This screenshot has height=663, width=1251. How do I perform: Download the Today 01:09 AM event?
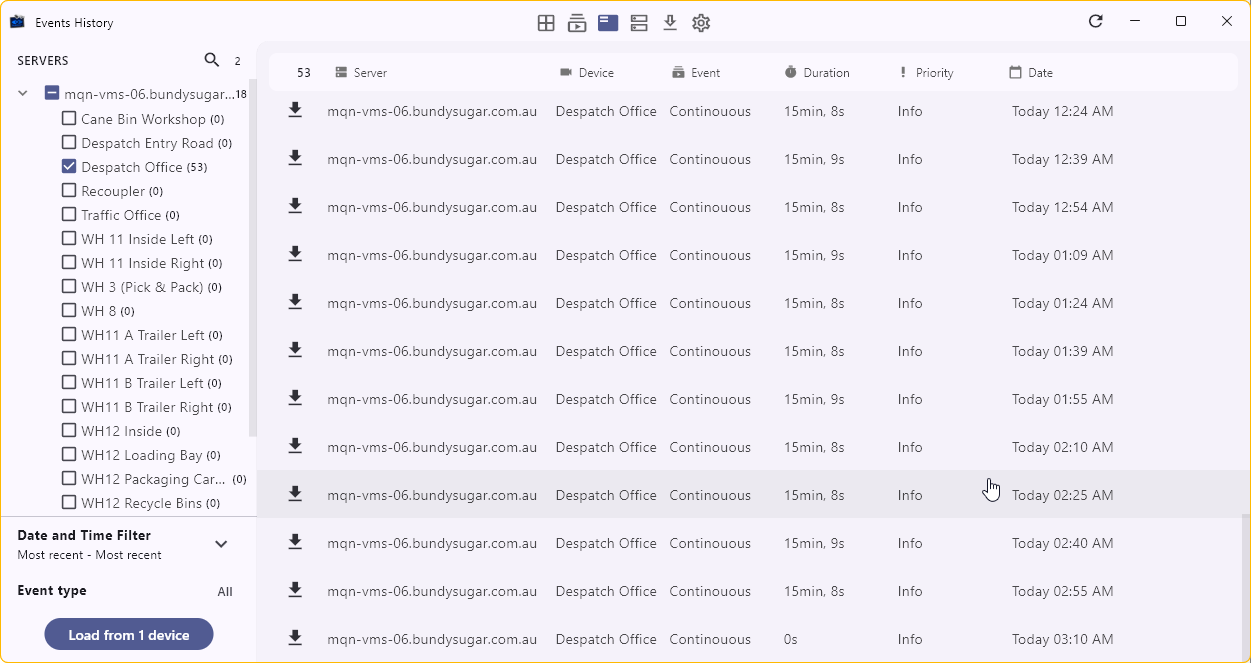point(295,254)
